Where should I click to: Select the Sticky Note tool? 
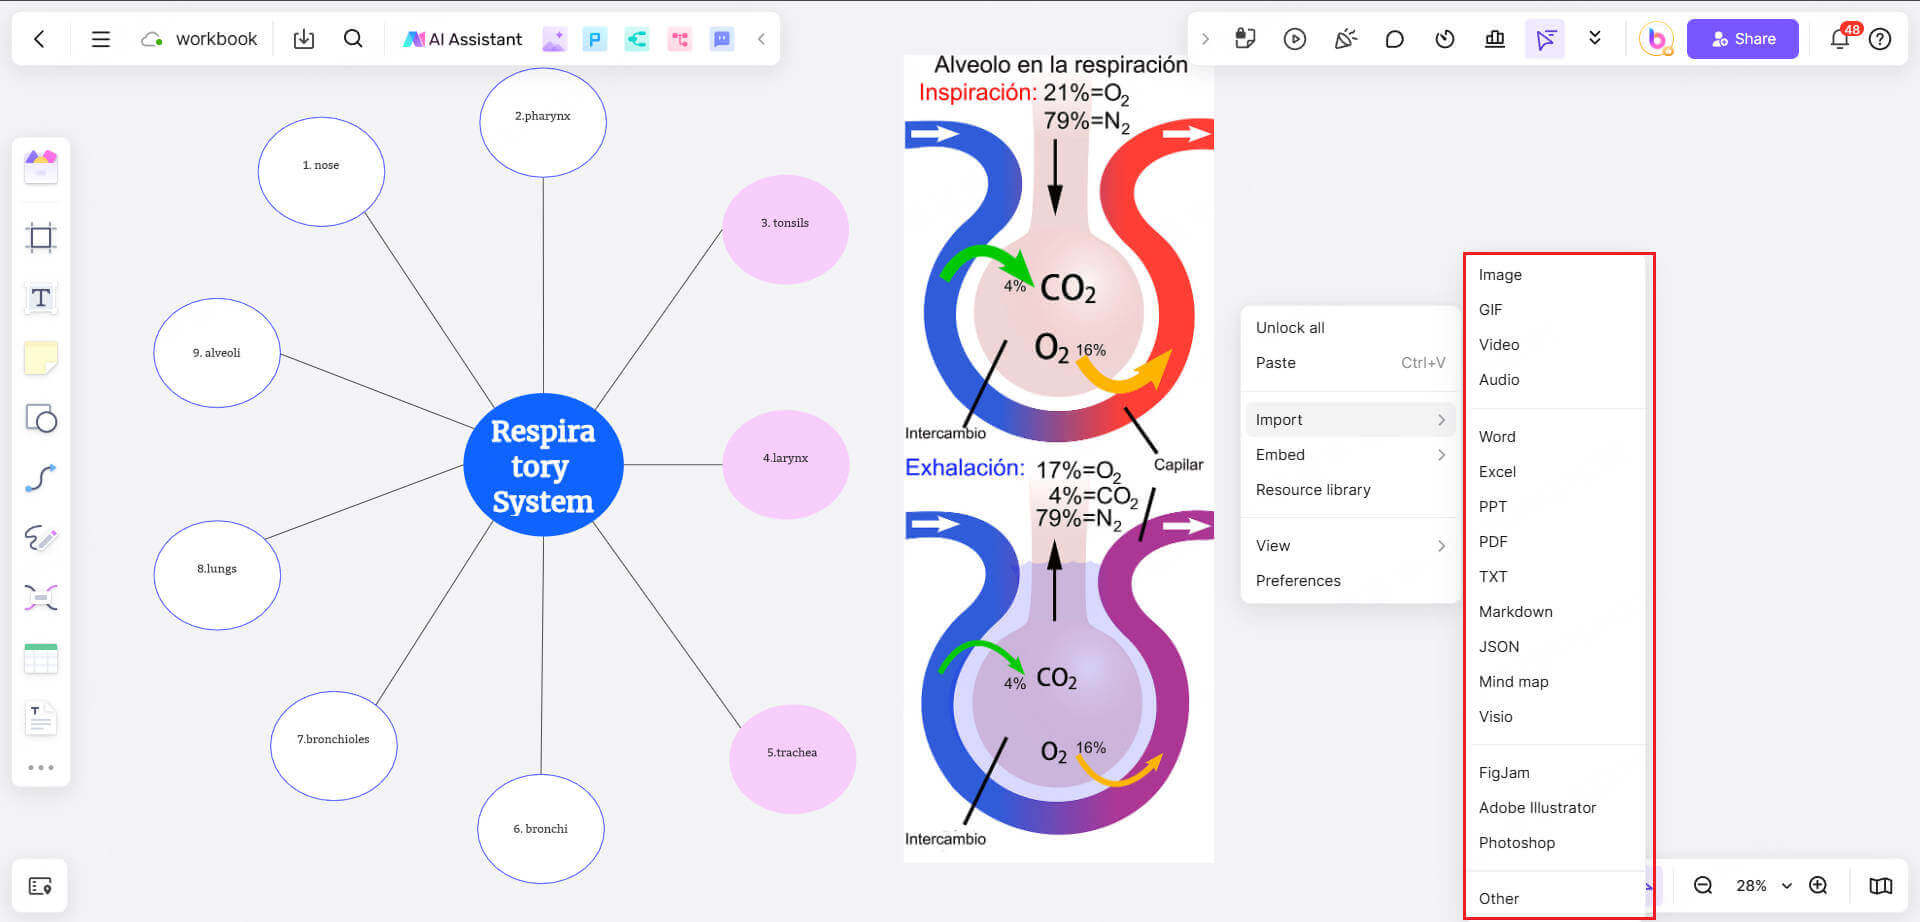pyautogui.click(x=41, y=358)
